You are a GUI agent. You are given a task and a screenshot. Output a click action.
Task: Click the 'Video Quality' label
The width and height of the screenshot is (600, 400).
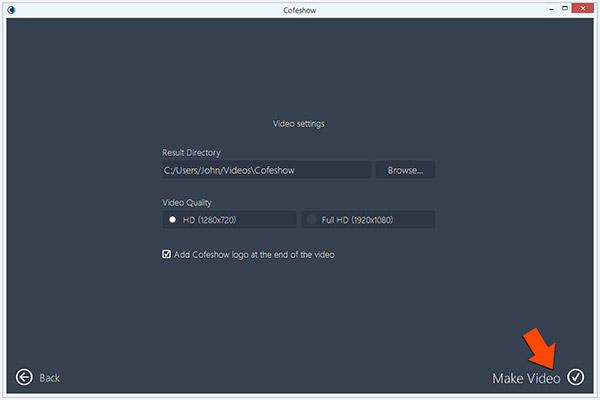pos(187,203)
